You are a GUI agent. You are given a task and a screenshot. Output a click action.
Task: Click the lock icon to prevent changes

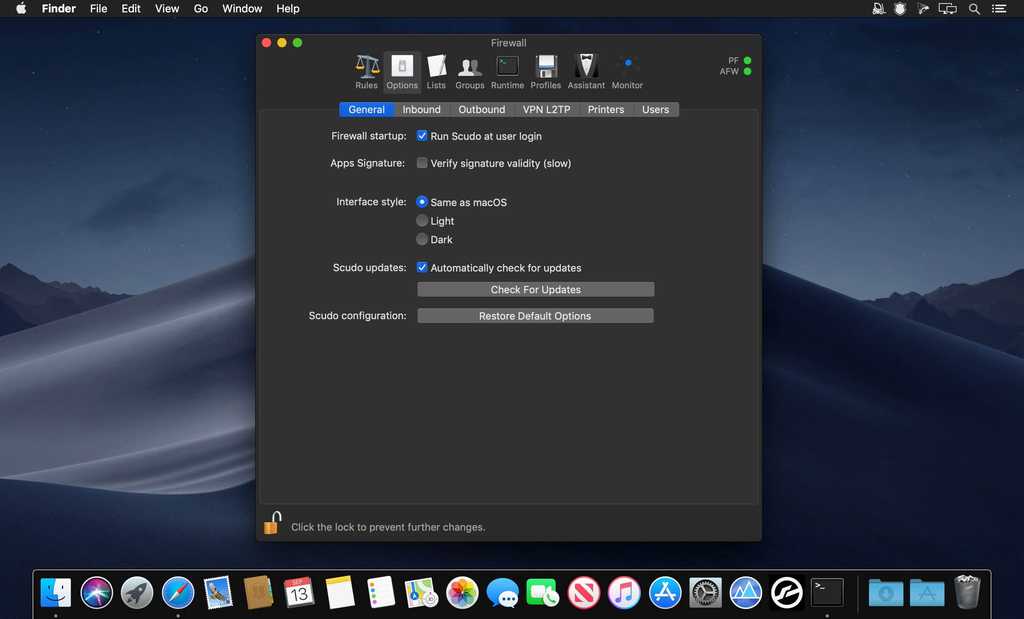(x=272, y=524)
